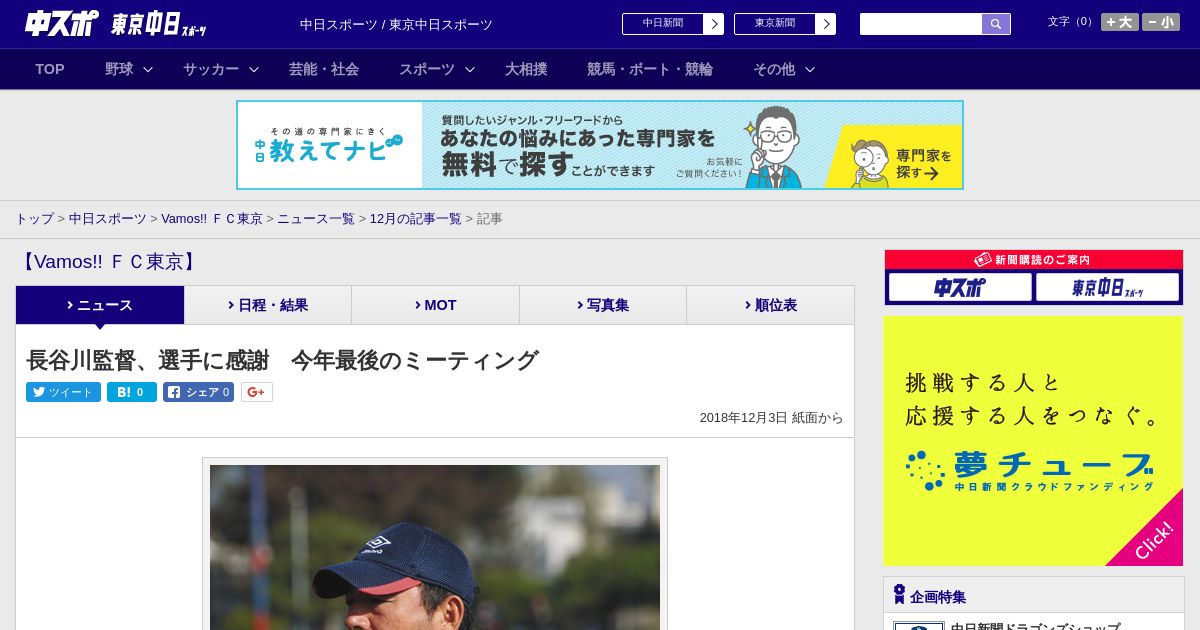Click the Chunichi Sports logo
The width and height of the screenshot is (1200, 630).
(x=61, y=23)
